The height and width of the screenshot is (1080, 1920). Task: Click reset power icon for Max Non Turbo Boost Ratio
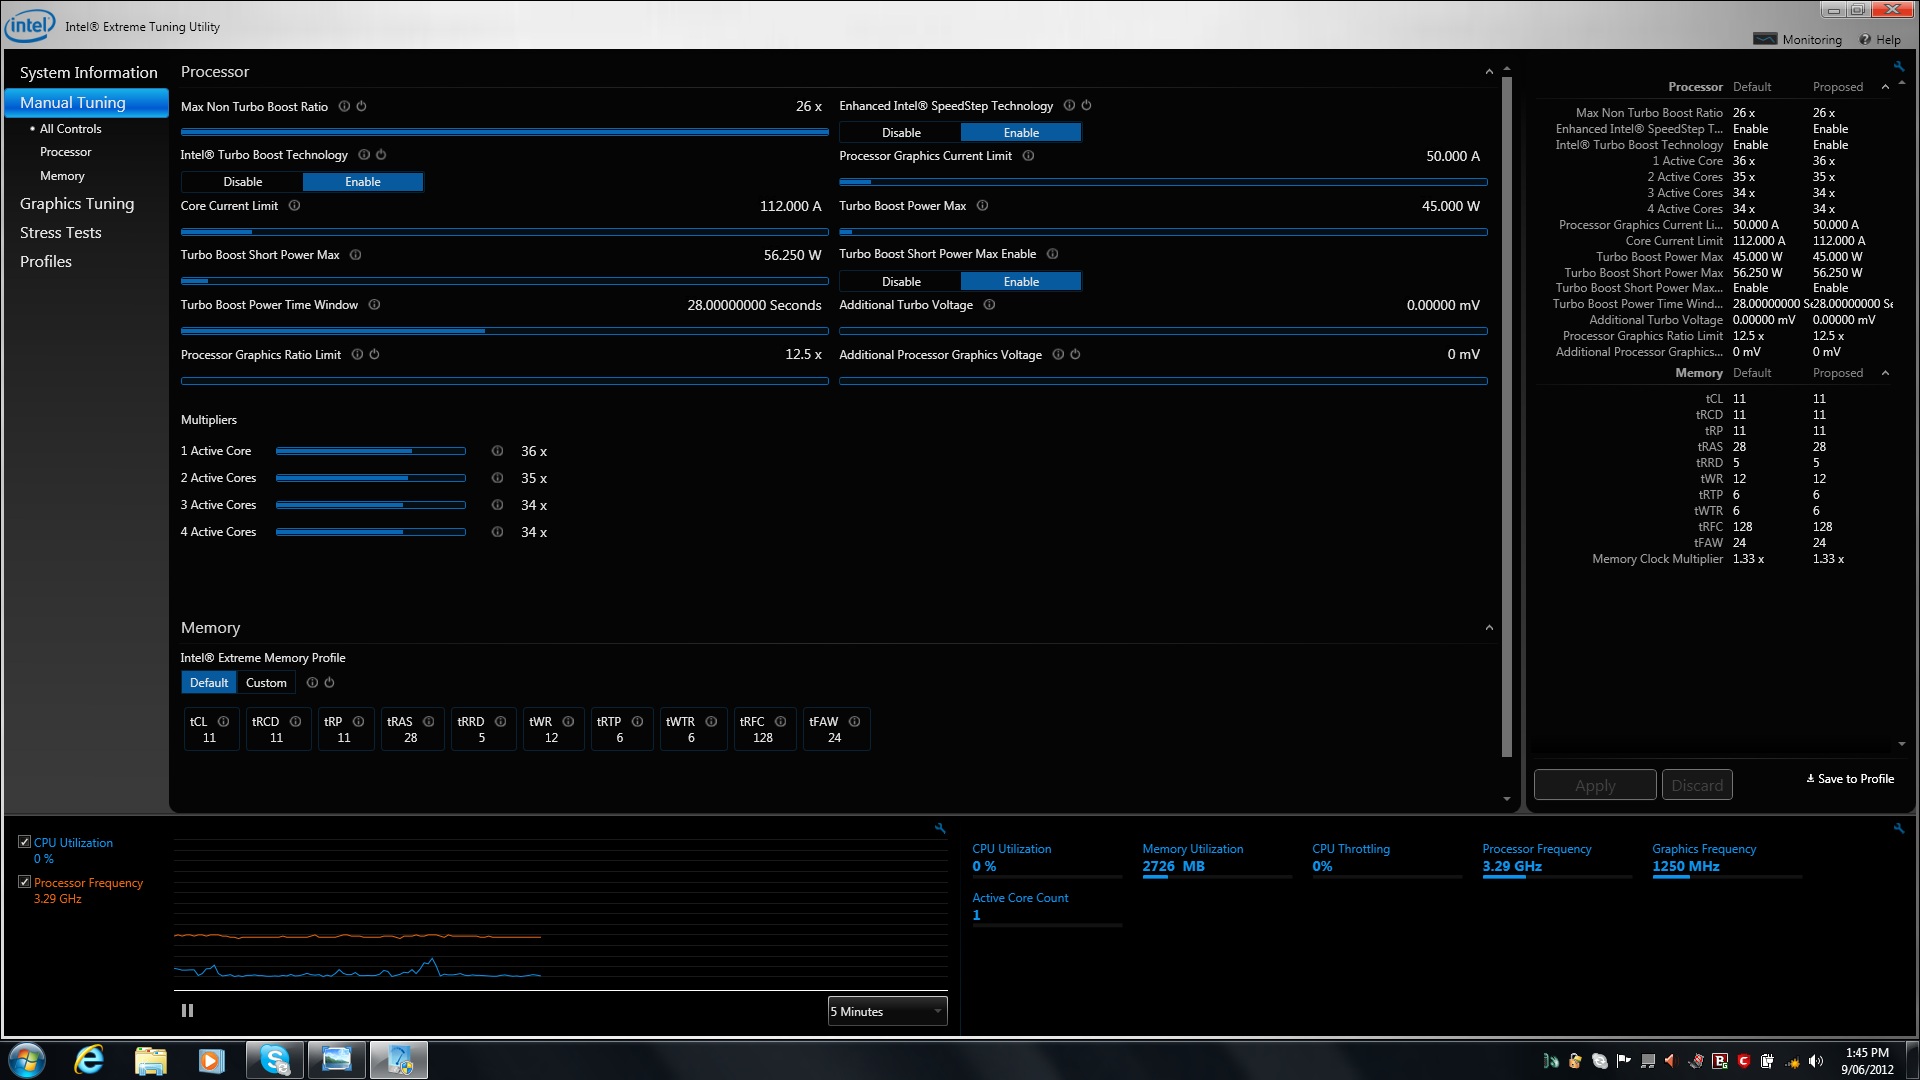(x=361, y=106)
